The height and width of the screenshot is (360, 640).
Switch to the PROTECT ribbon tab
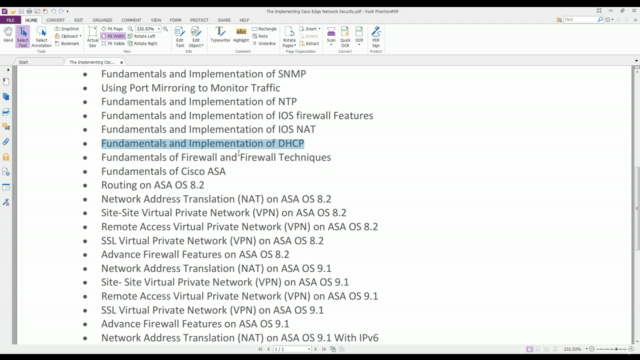click(199, 20)
